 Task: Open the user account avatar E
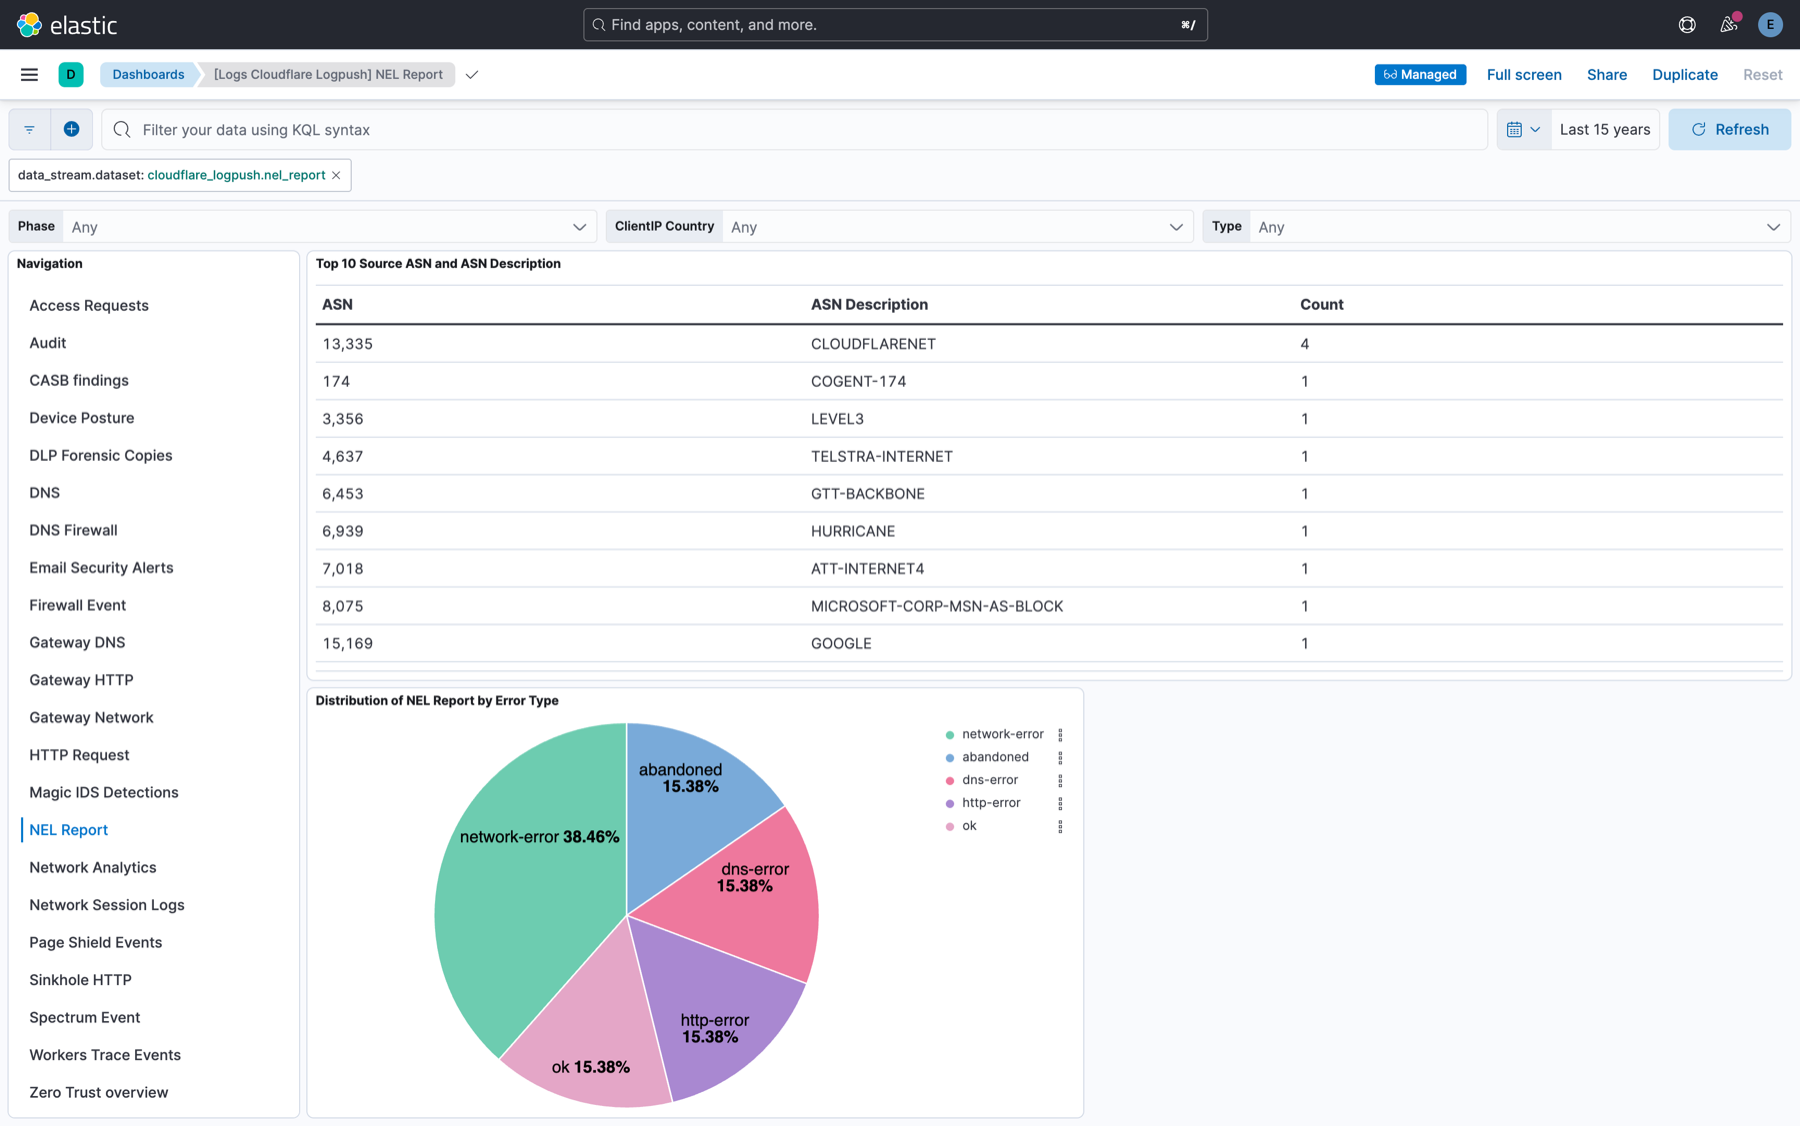pos(1770,24)
